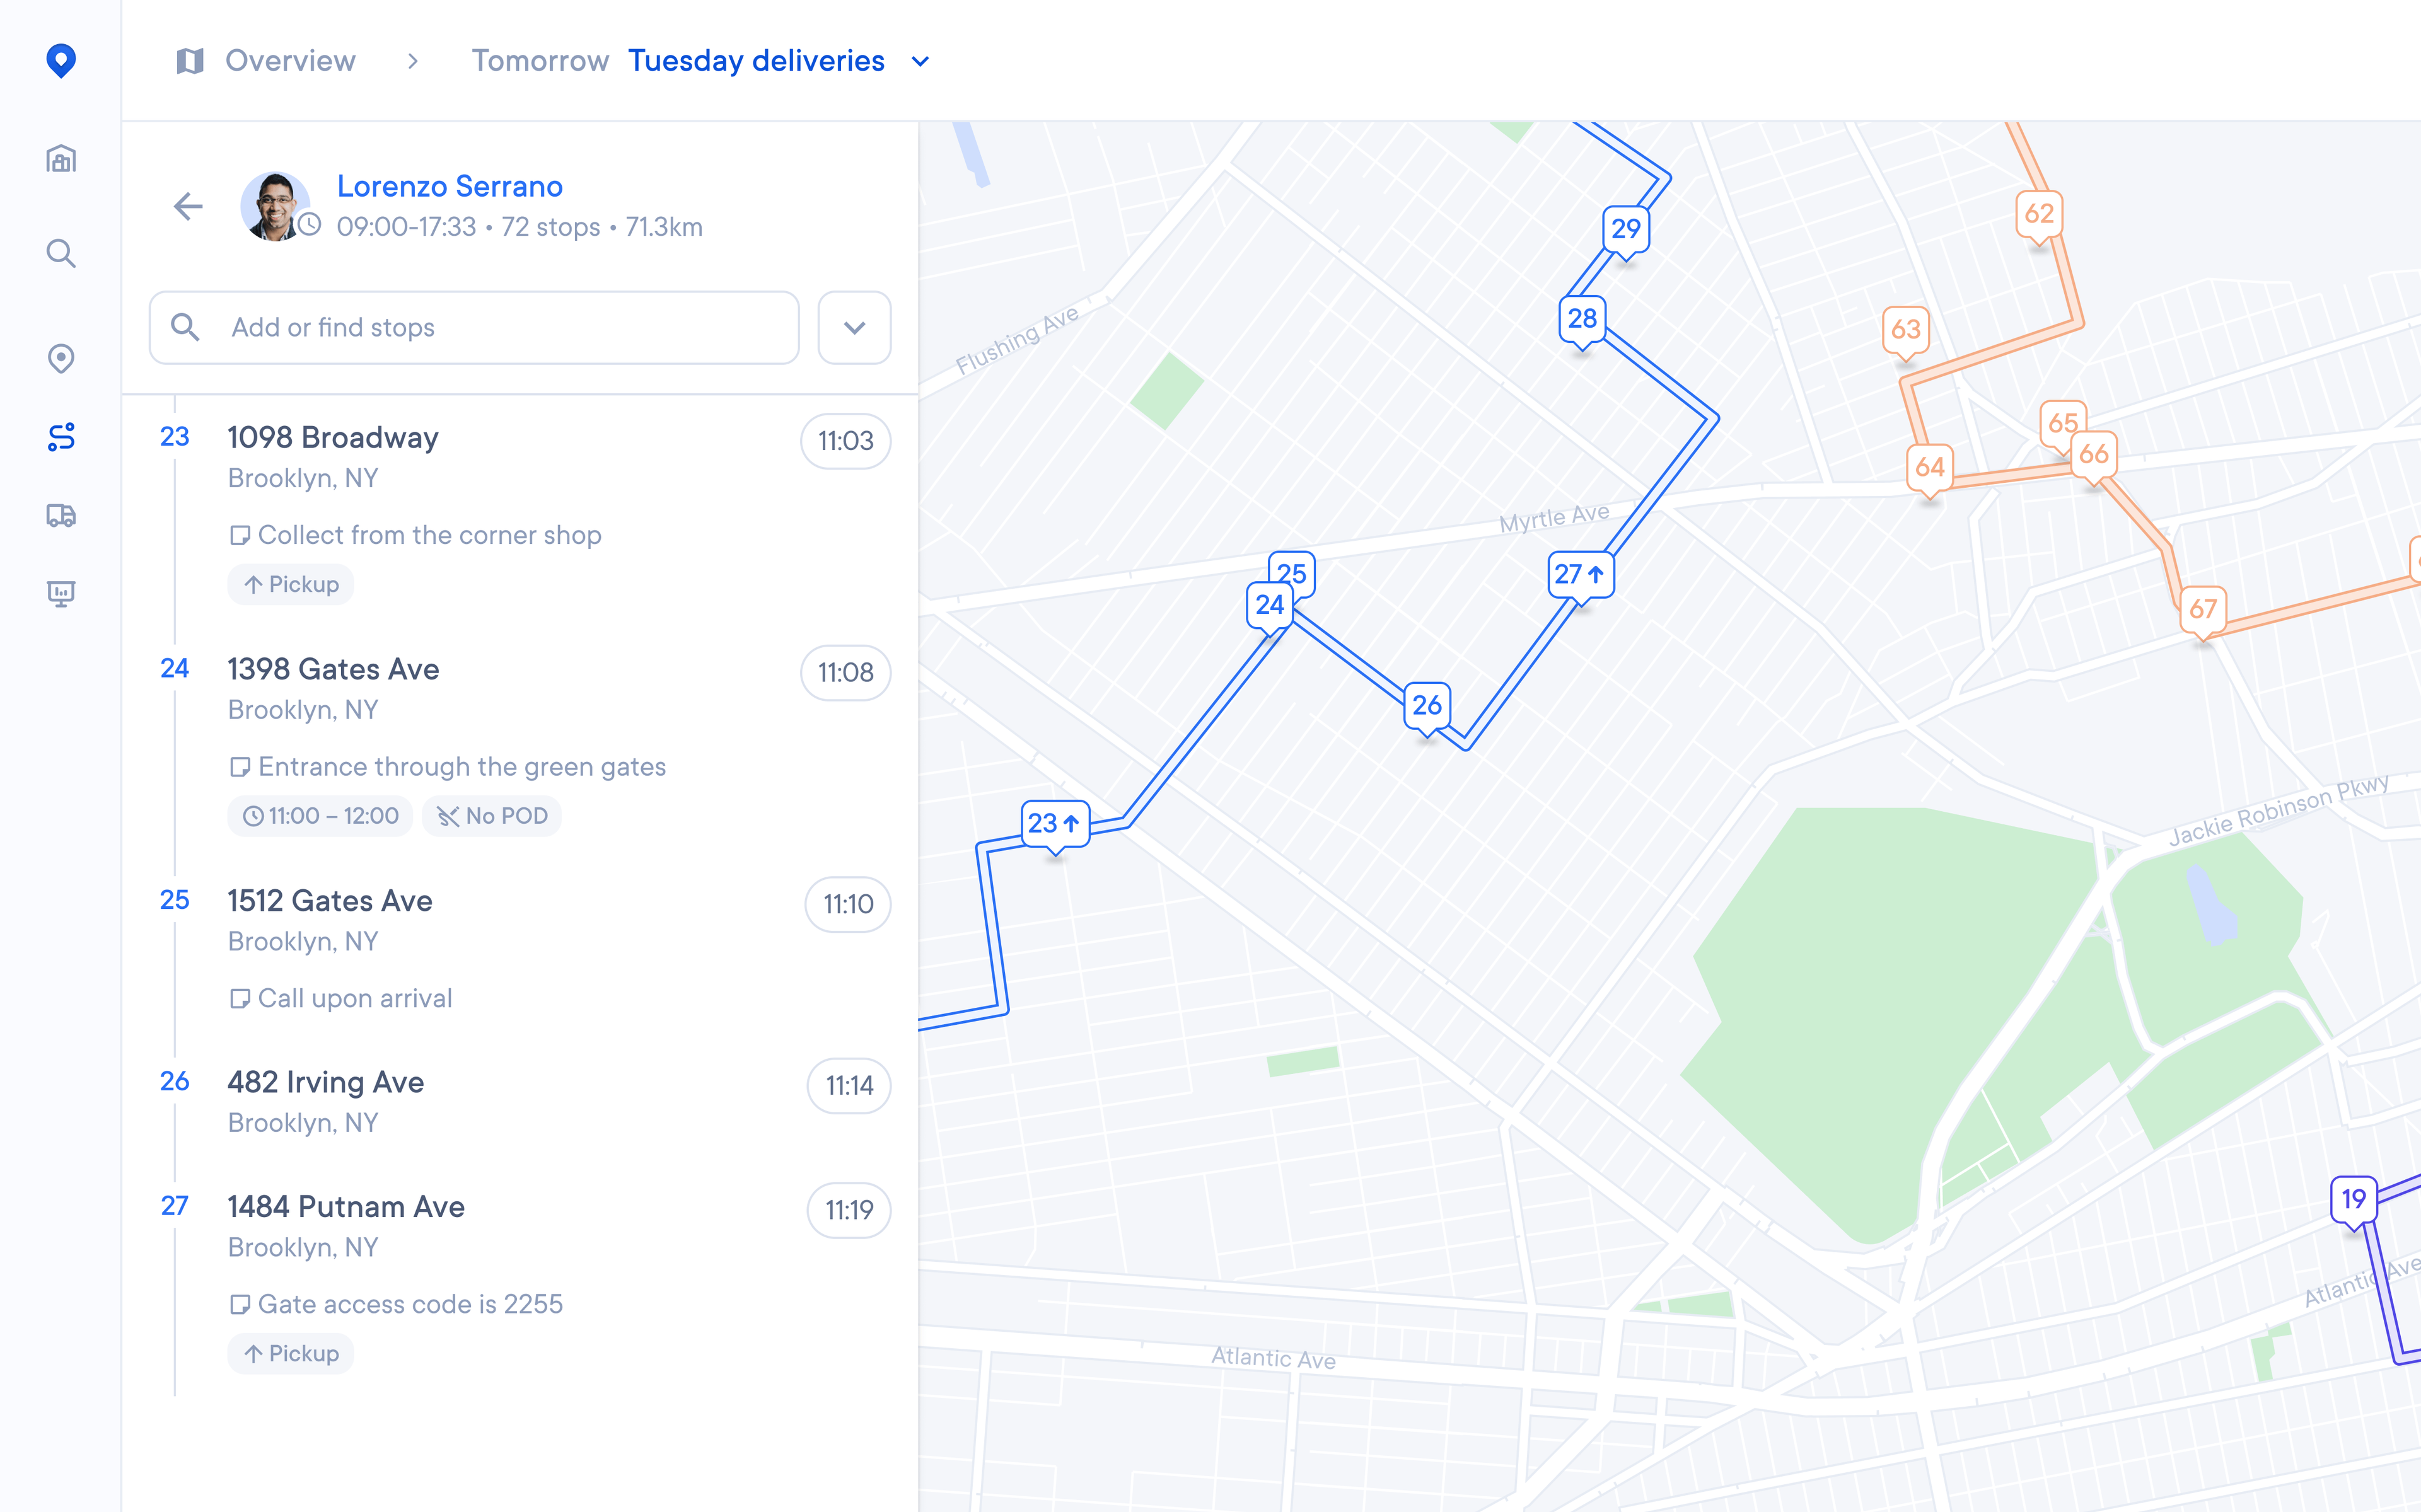Click the Pickup tag on 1484 Putnam Ave
Screen dimensions: 2421x1512
pos(291,1354)
